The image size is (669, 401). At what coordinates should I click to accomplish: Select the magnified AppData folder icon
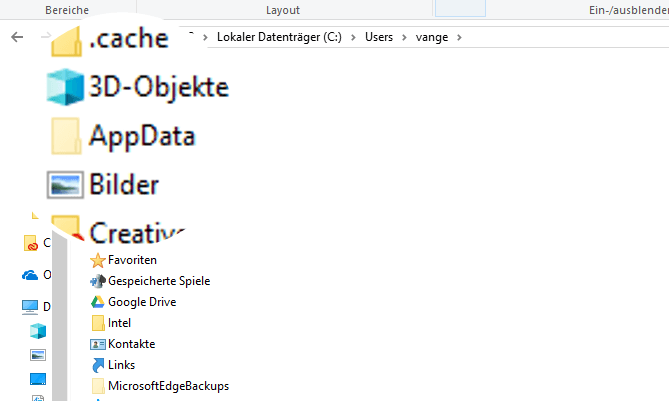(x=66, y=136)
